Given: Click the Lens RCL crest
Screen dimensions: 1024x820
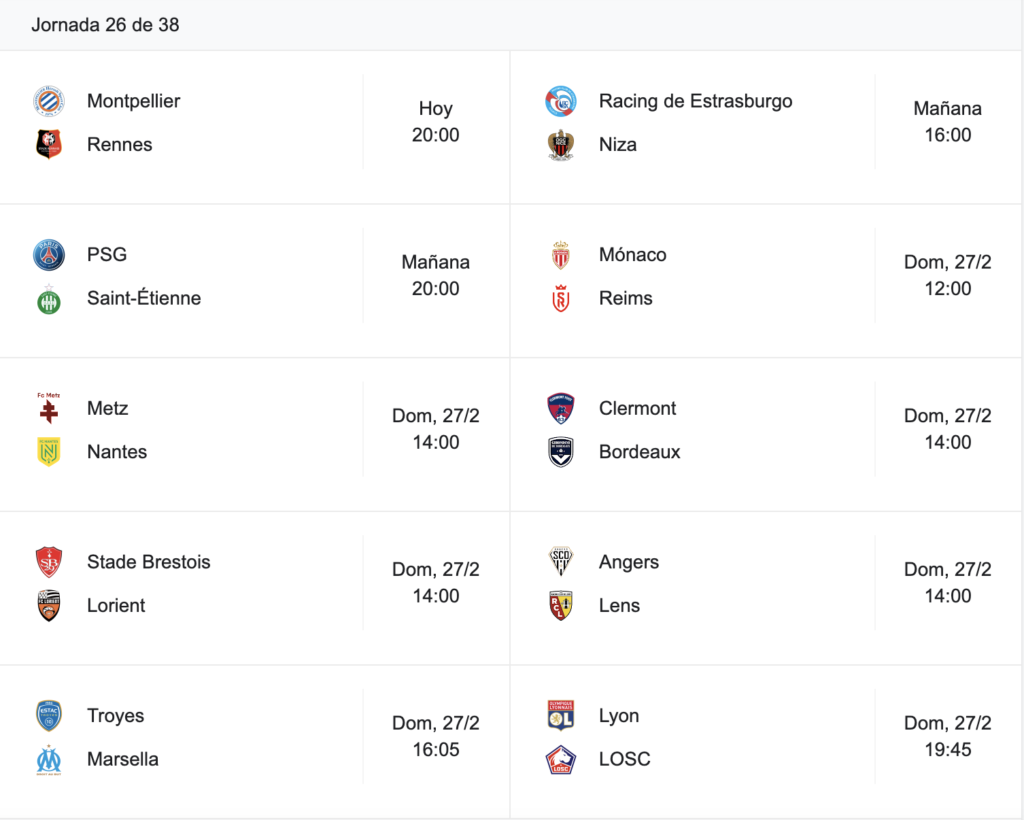Looking at the screenshot, I should point(561,605).
